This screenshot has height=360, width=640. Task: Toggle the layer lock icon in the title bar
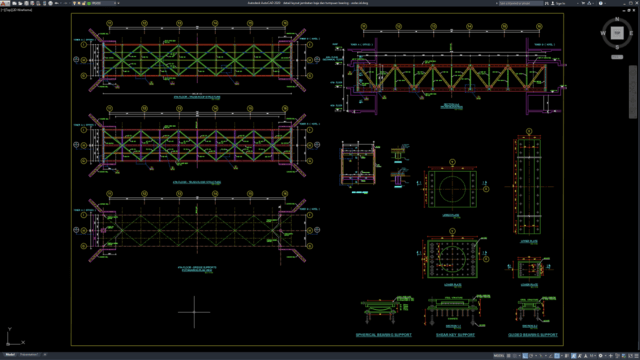click(84, 3)
